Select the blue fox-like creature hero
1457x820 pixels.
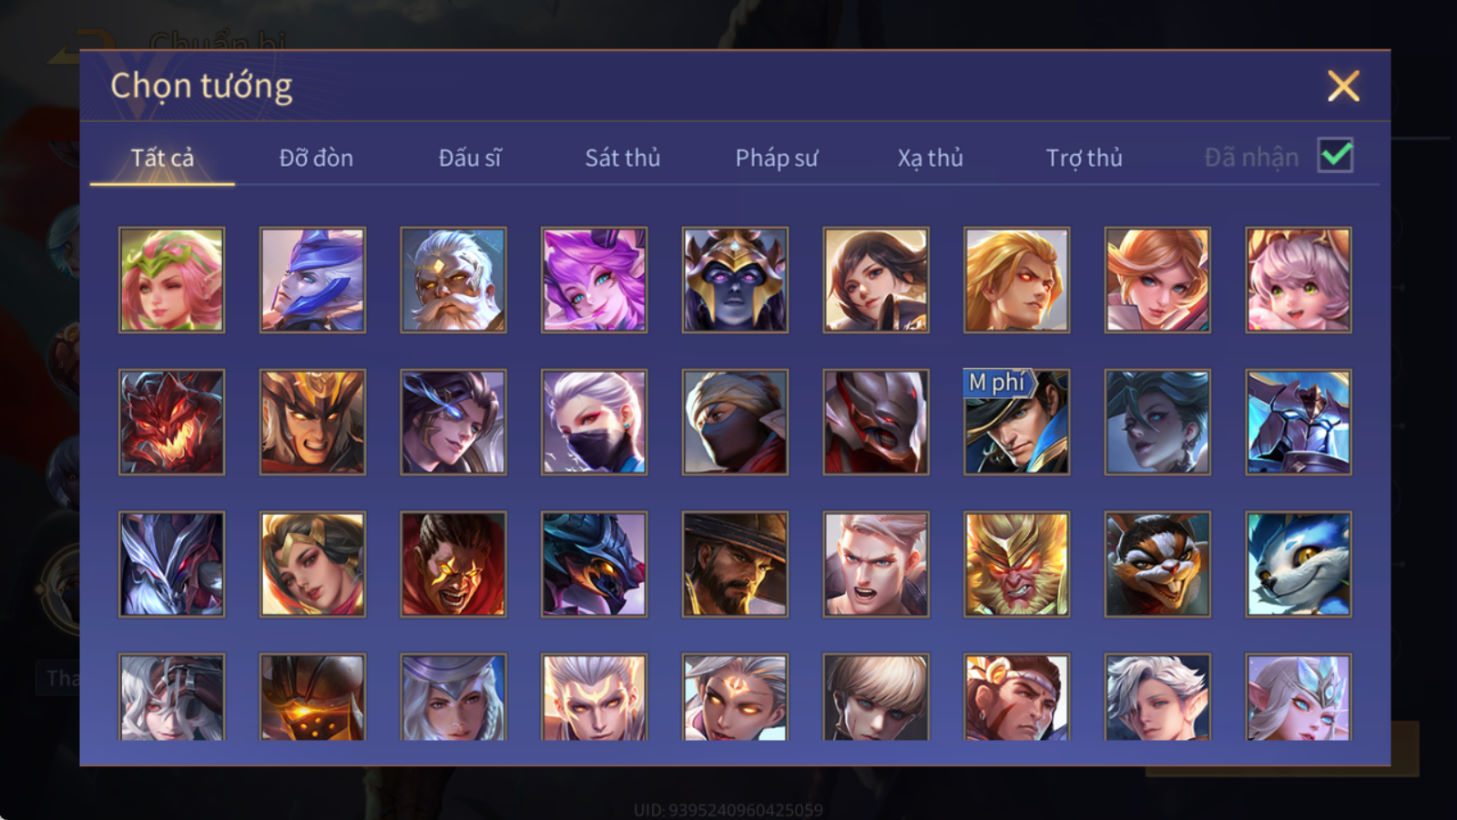pos(1298,564)
